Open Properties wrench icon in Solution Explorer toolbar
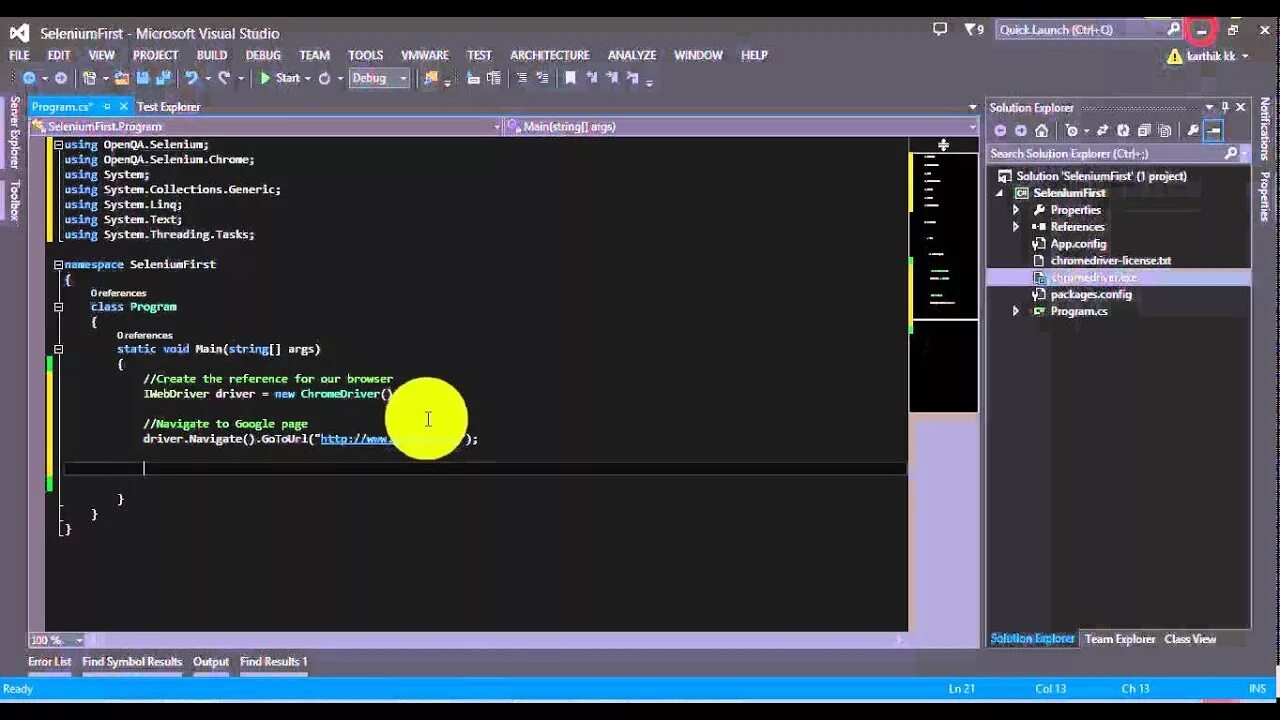Image resolution: width=1280 pixels, height=720 pixels. click(x=1193, y=131)
